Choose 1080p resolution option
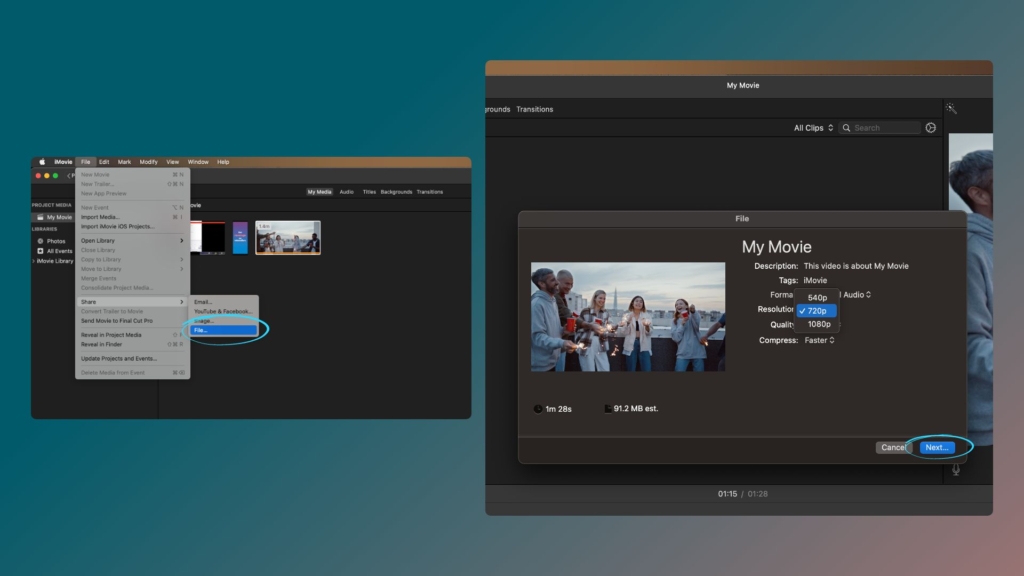Image resolution: width=1024 pixels, height=576 pixels. (x=818, y=325)
